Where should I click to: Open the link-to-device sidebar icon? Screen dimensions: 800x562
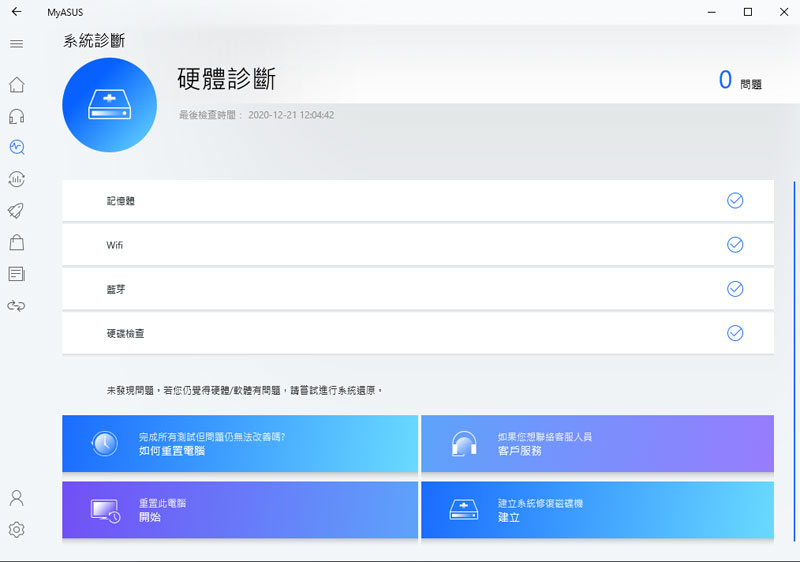point(16,305)
